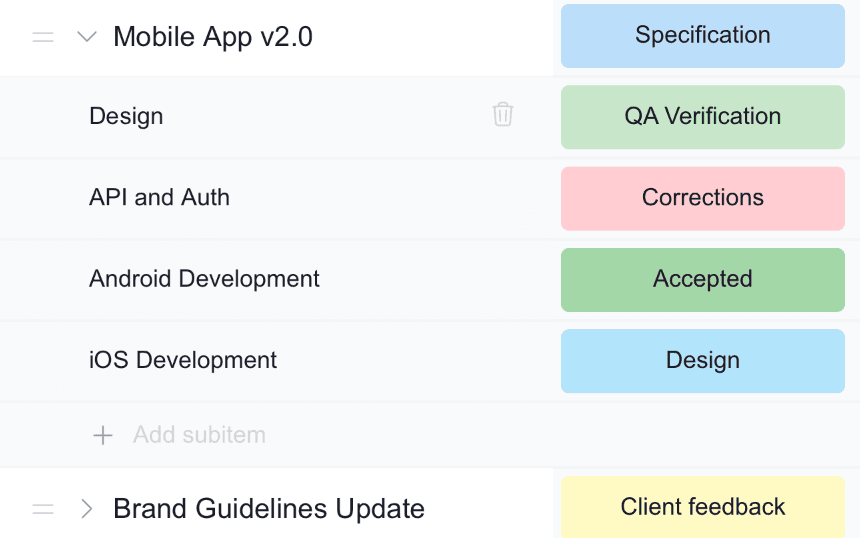Click the Add subitem text field
Screen dimensions: 860x538
[x=200, y=435]
